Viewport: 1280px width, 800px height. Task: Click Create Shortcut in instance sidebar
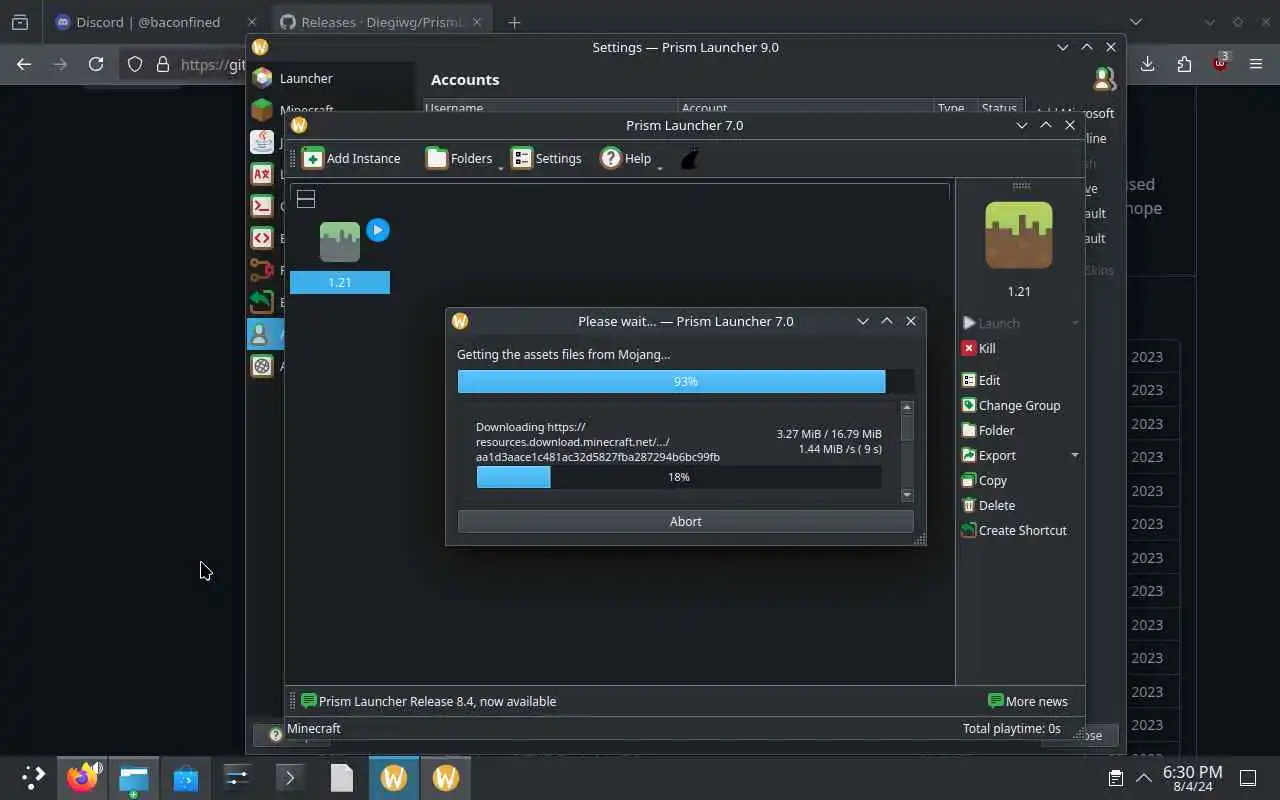coord(1014,530)
